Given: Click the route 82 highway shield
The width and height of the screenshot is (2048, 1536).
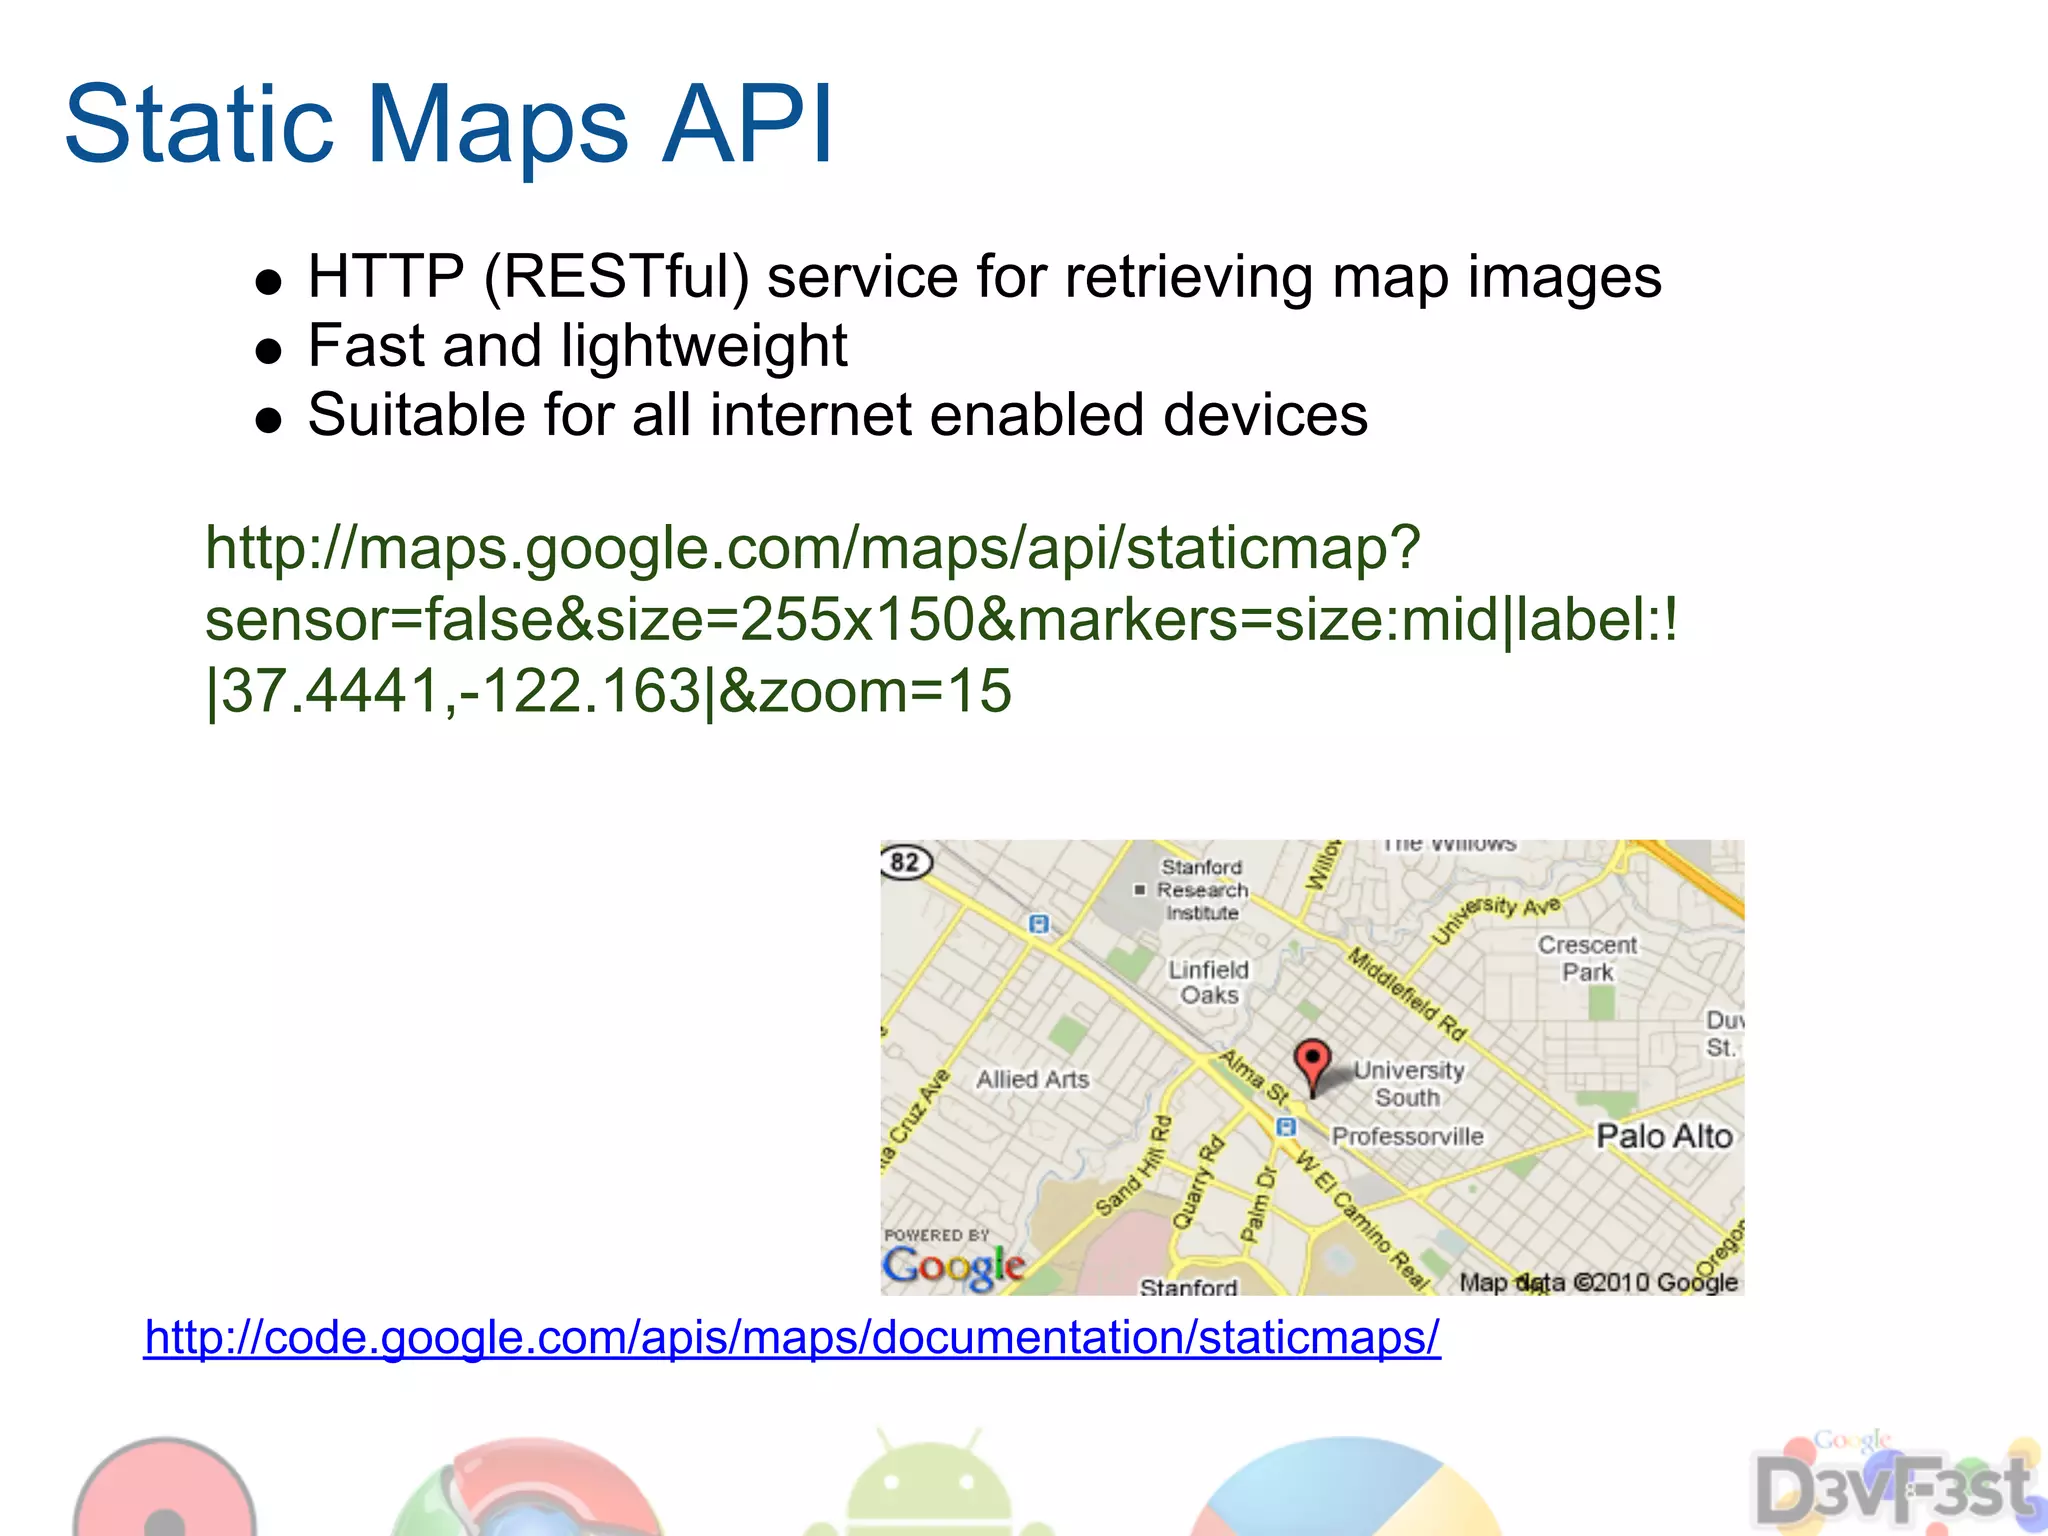Looking at the screenshot, I should pos(906,862).
